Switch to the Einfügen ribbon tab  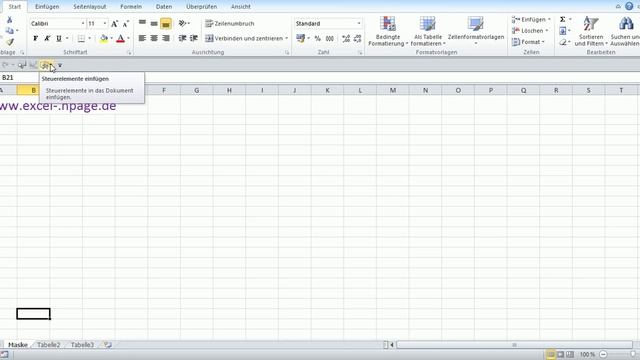[x=47, y=7]
